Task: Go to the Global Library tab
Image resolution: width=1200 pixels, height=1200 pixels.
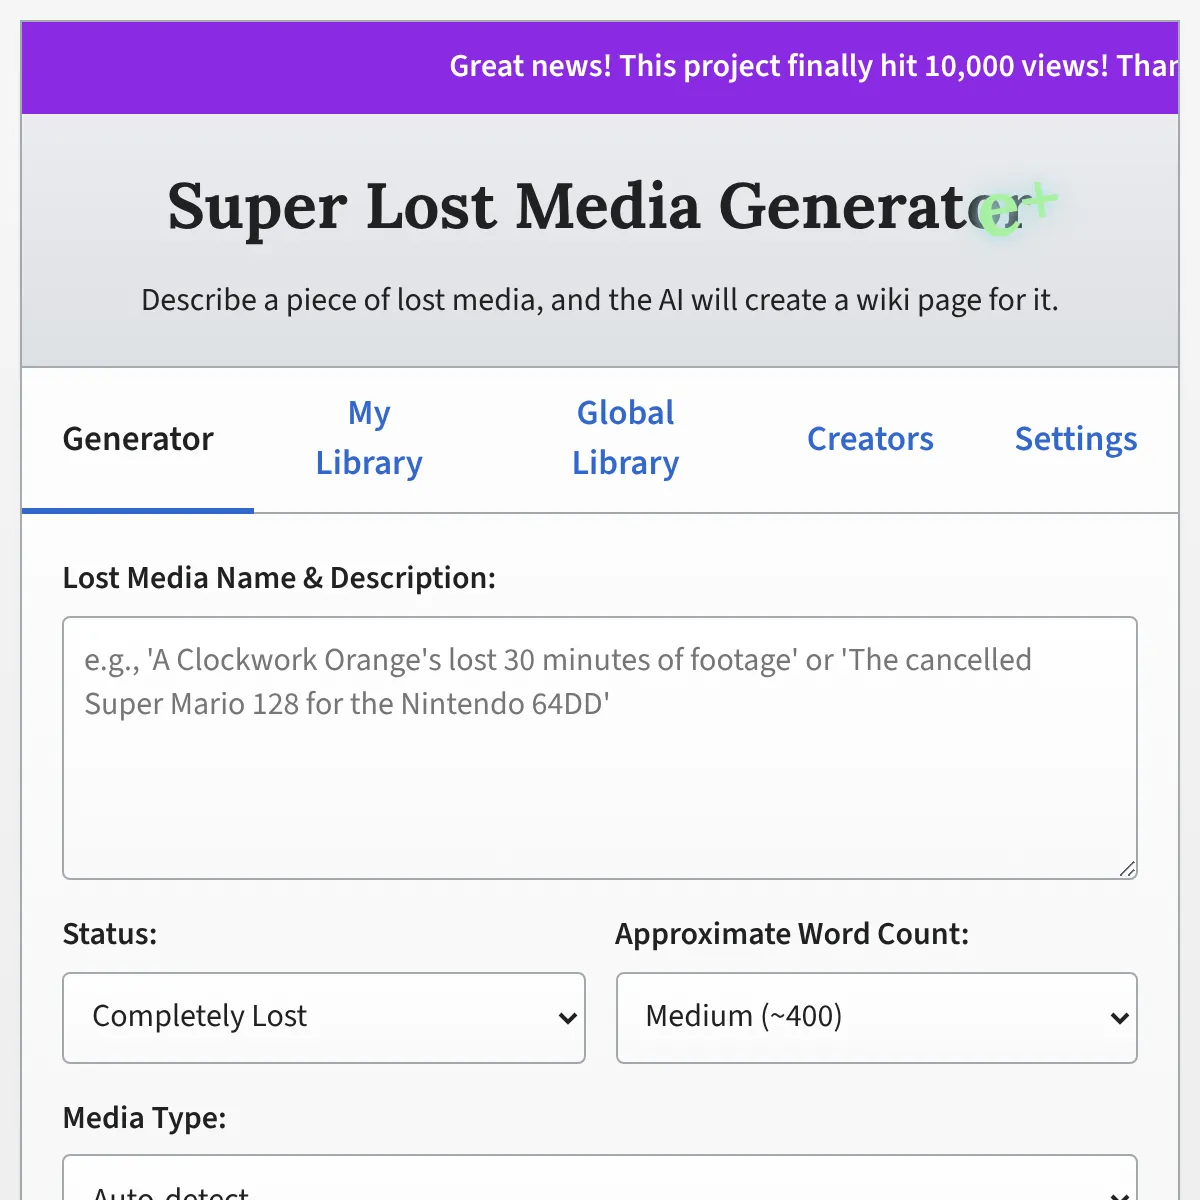Action: pyautogui.click(x=625, y=439)
